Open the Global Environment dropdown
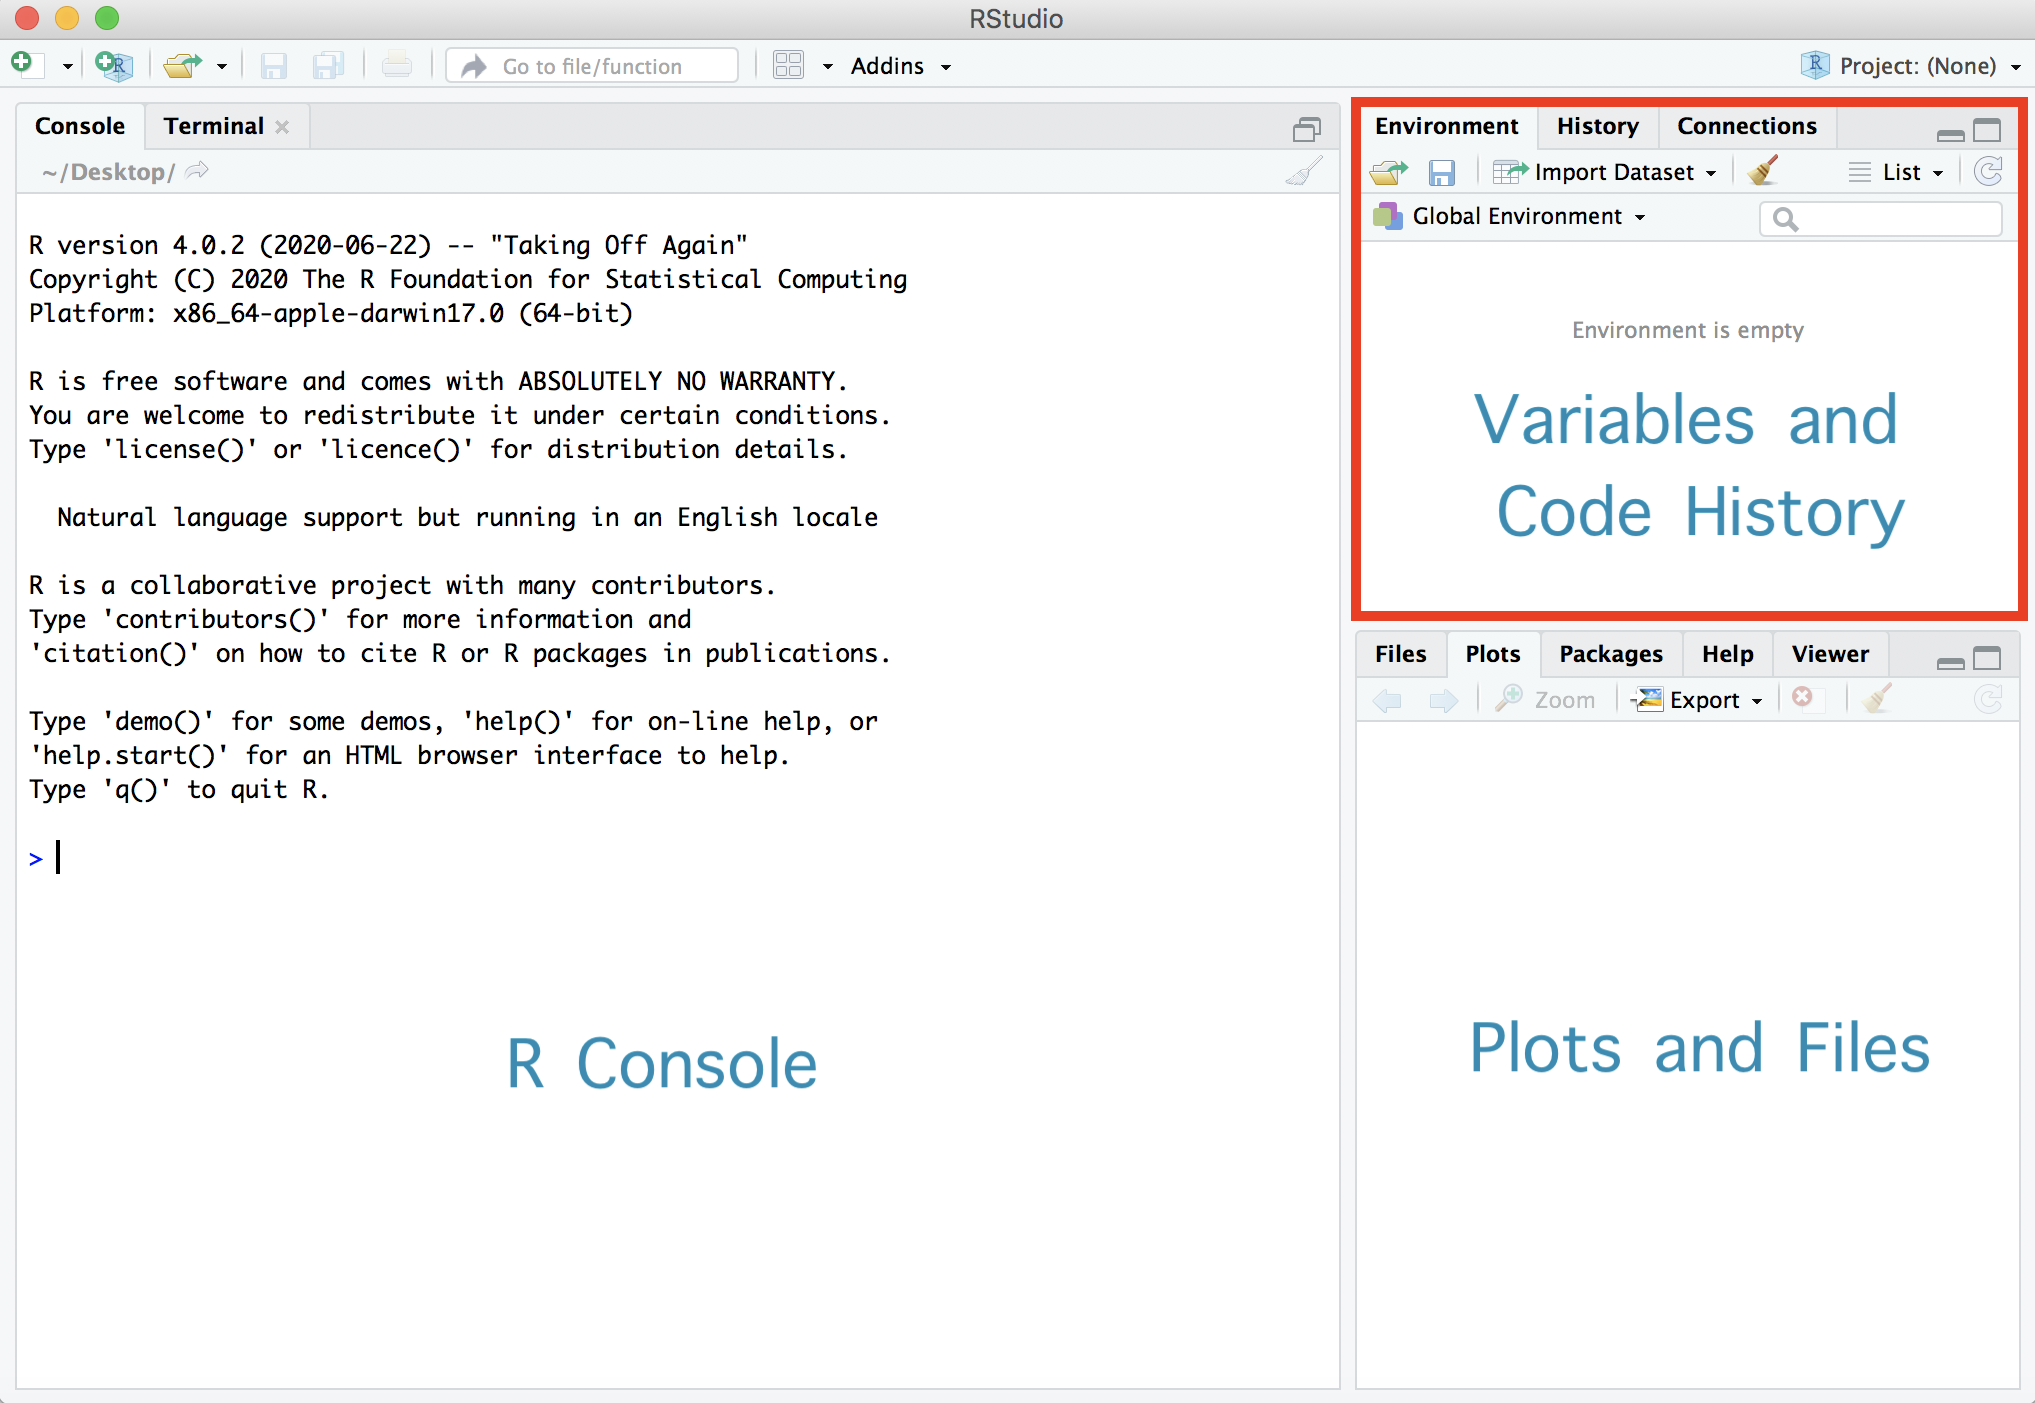This screenshot has width=2035, height=1403. click(x=1516, y=217)
